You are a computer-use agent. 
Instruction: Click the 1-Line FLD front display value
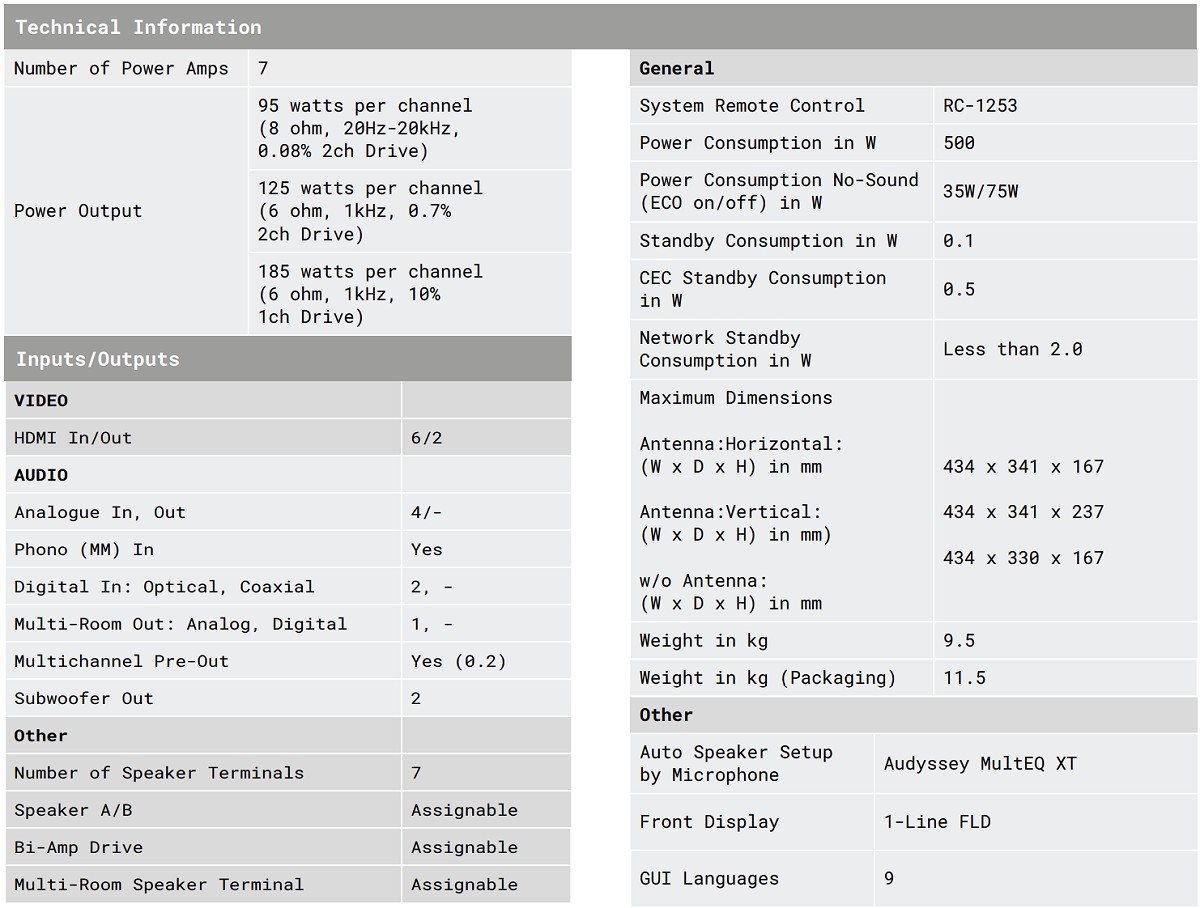pos(937,822)
